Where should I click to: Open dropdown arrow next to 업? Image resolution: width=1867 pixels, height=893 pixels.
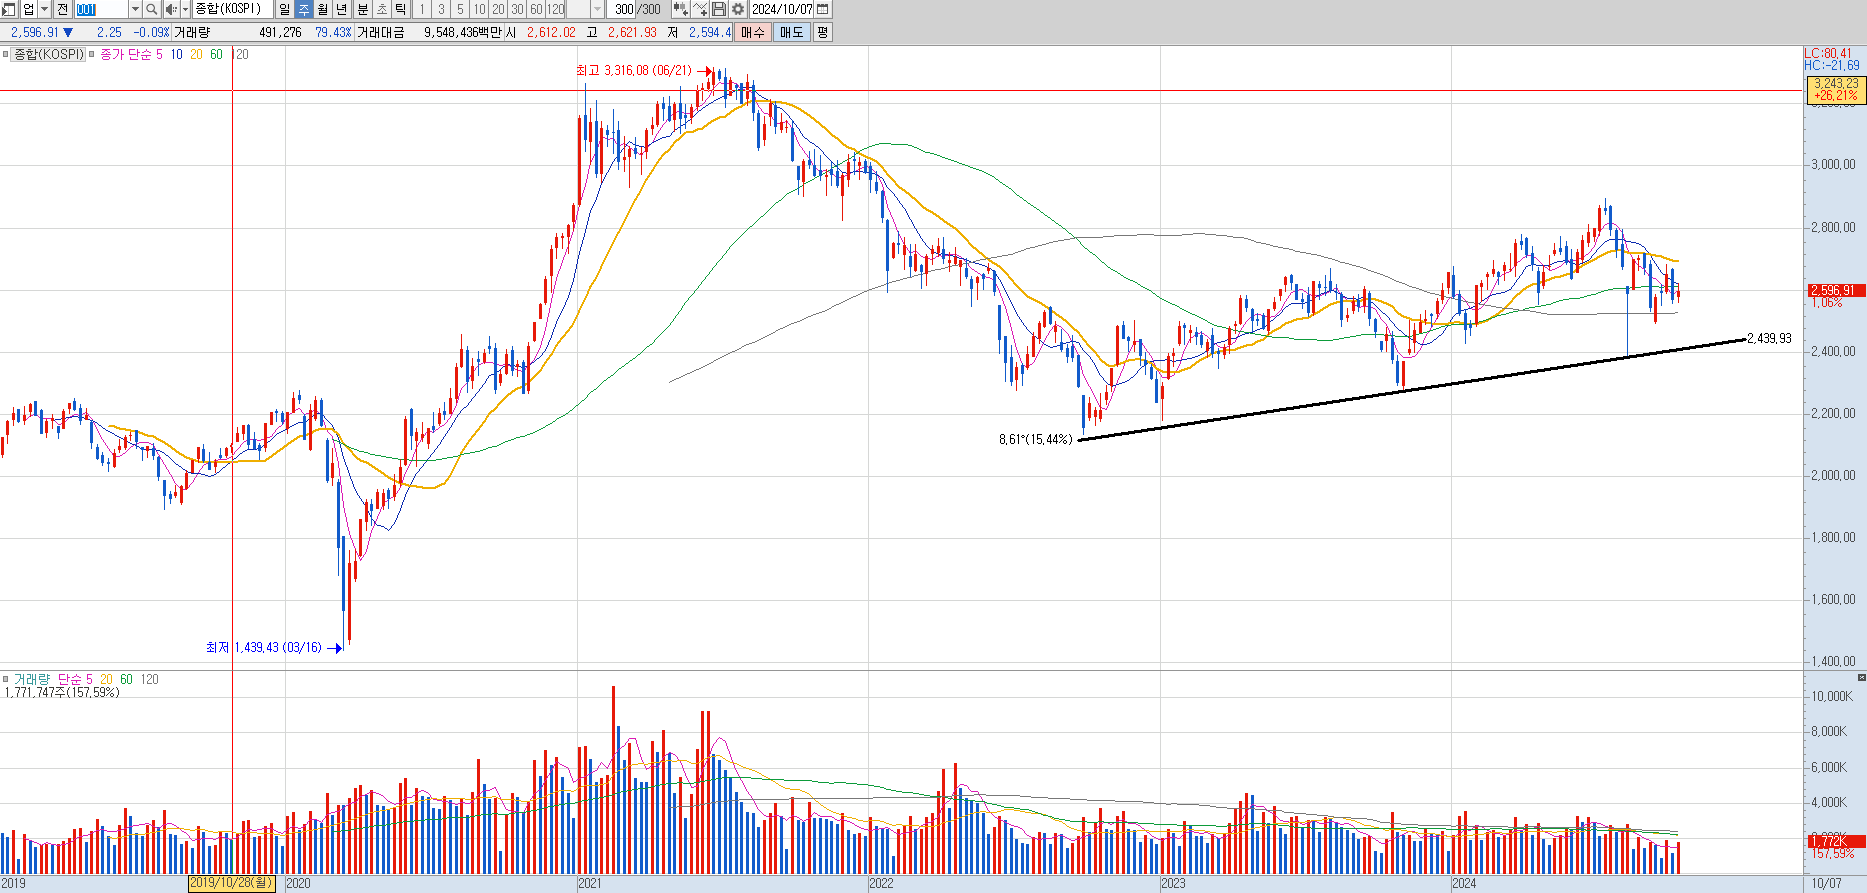coord(44,9)
